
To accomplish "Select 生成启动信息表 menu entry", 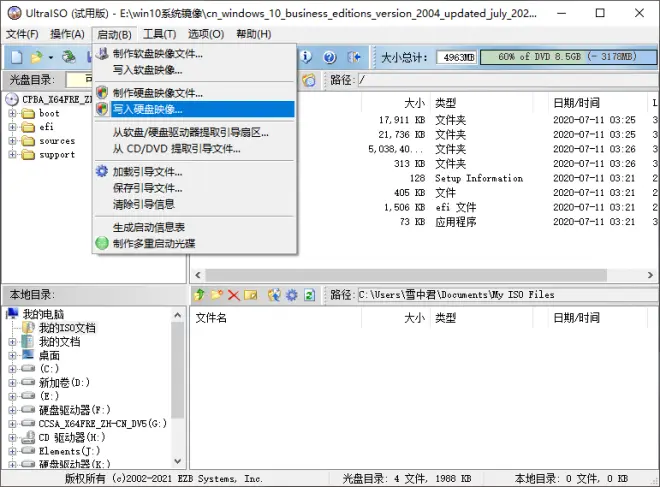I will [195, 227].
